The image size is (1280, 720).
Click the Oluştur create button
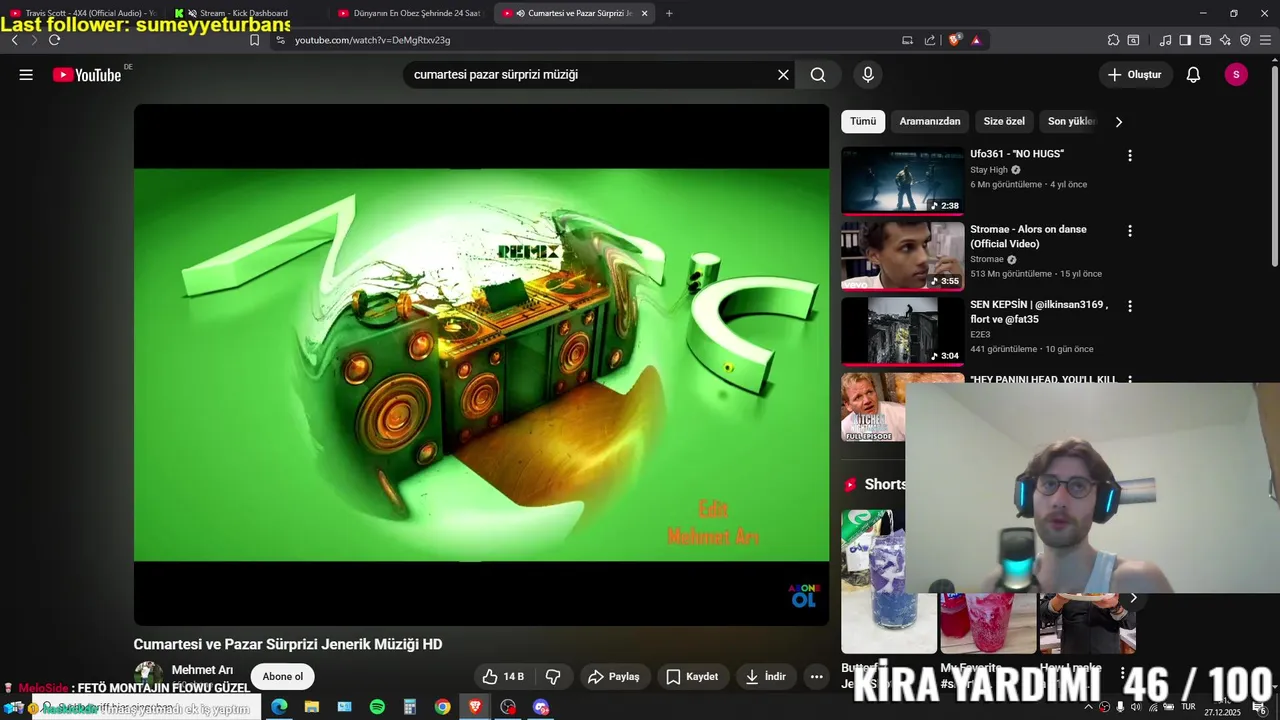click(1135, 75)
